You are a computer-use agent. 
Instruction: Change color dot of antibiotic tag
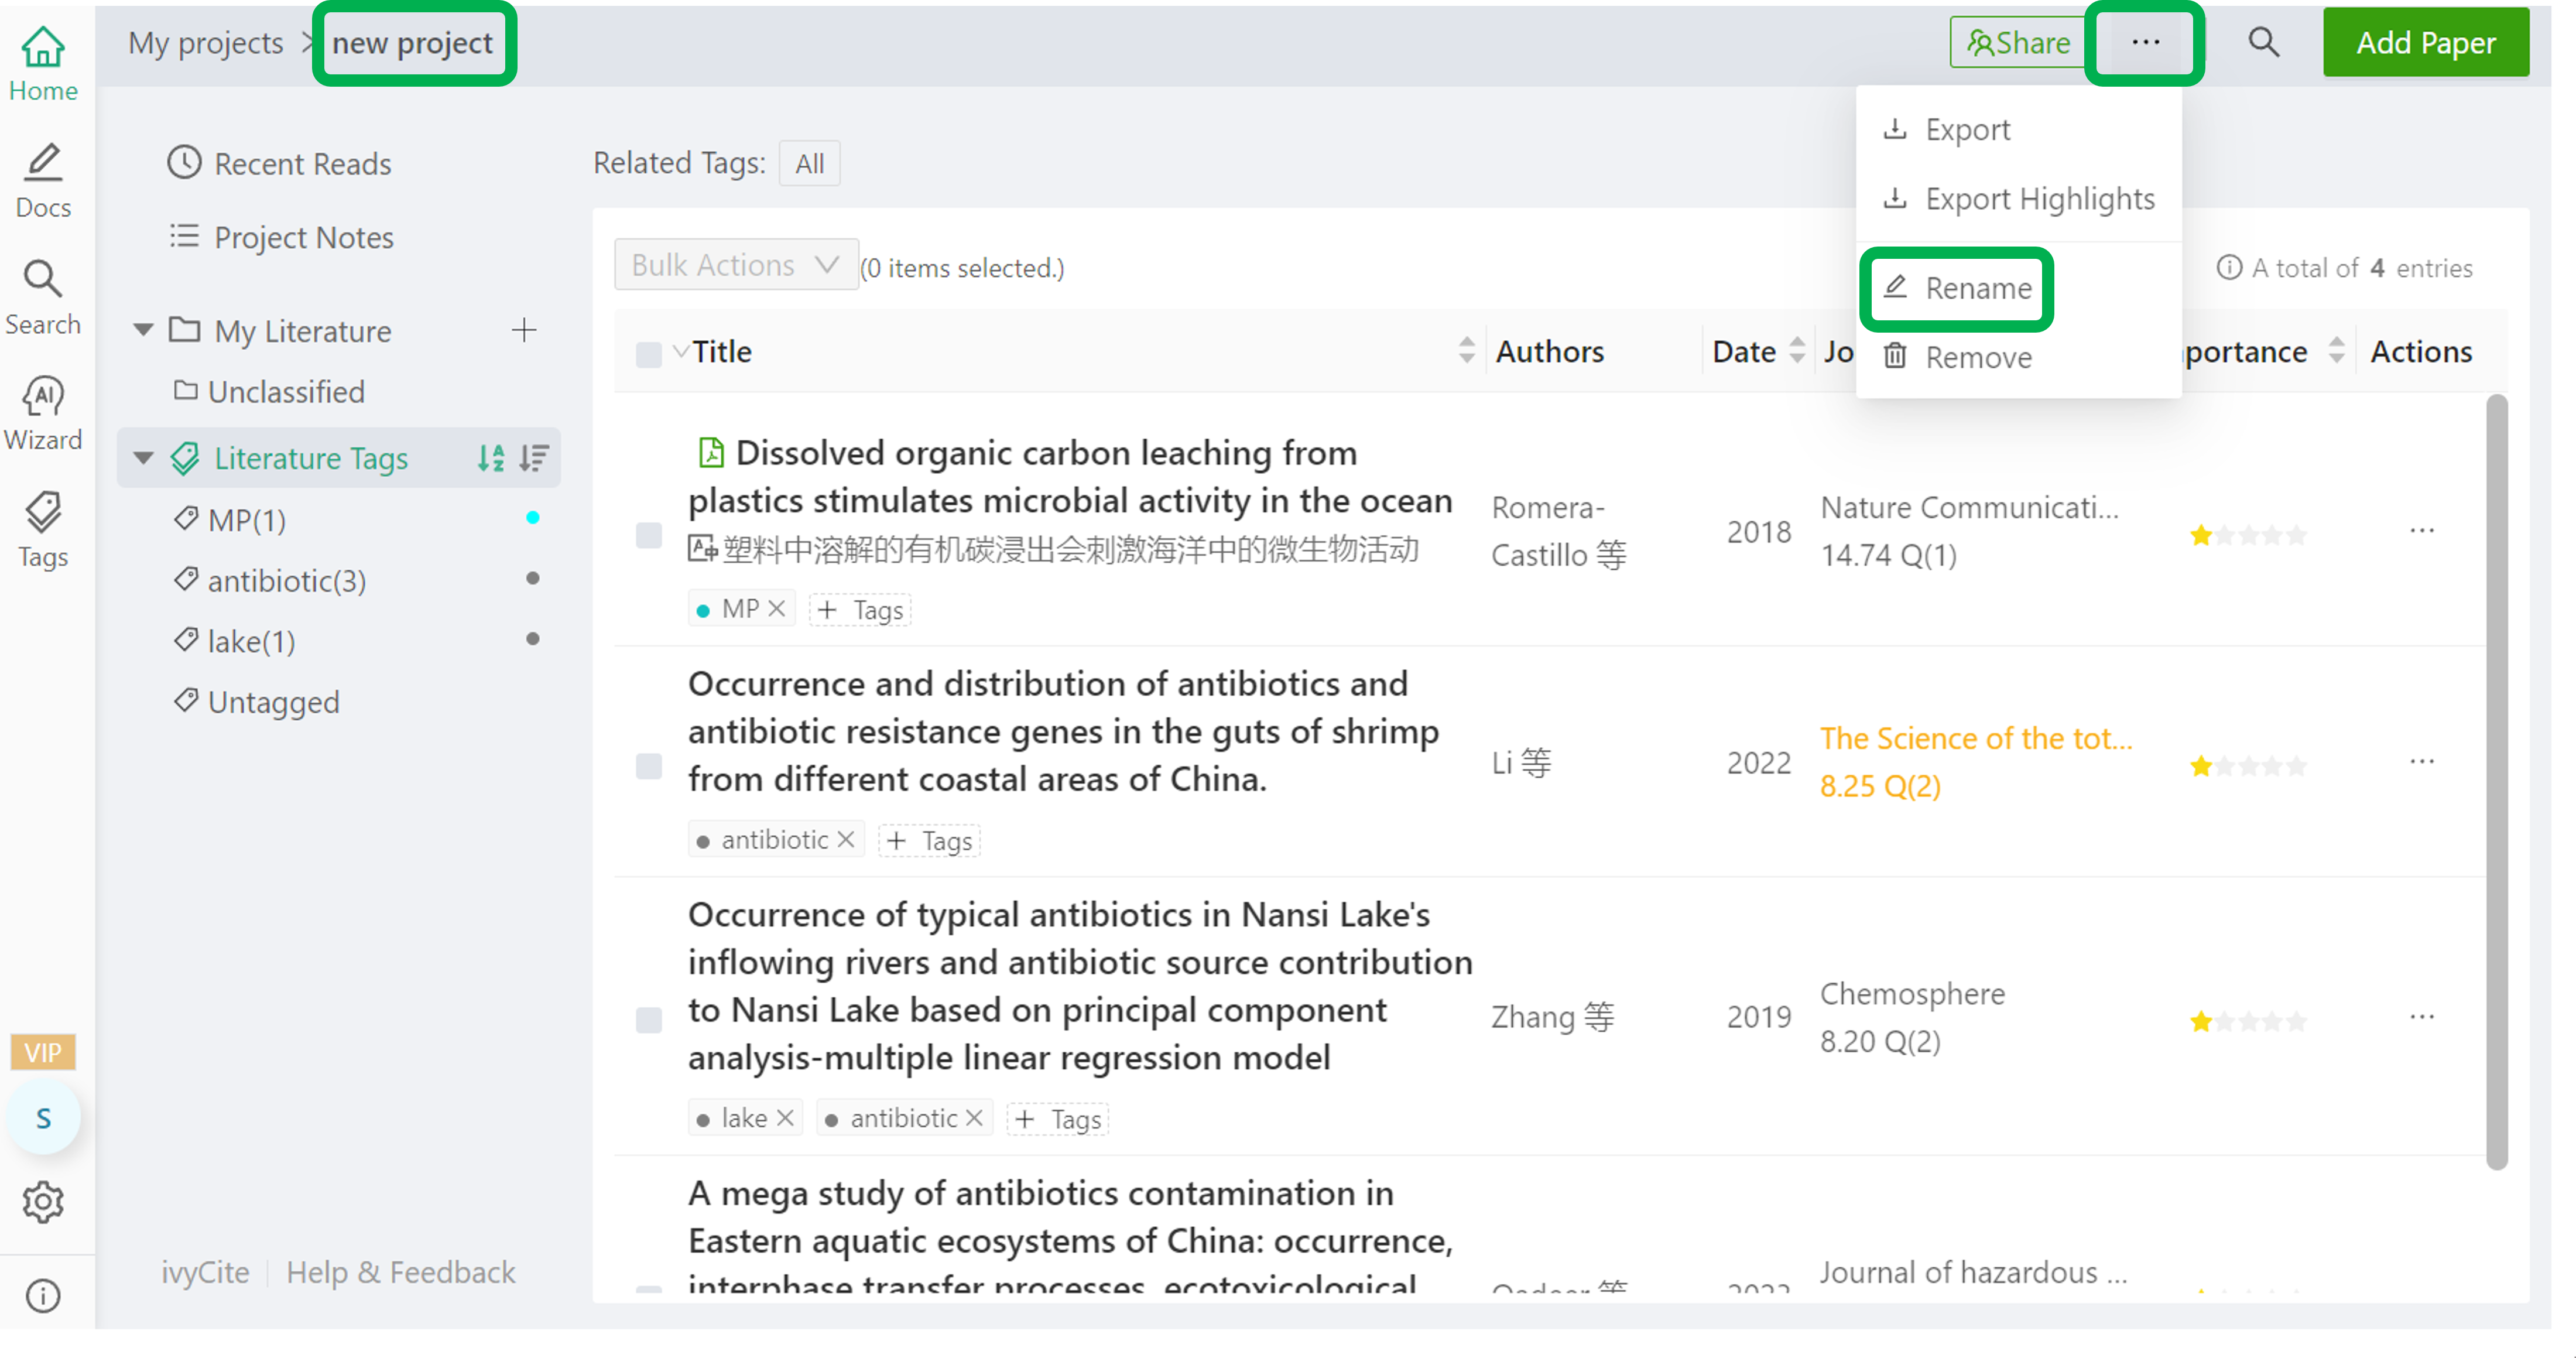[533, 579]
